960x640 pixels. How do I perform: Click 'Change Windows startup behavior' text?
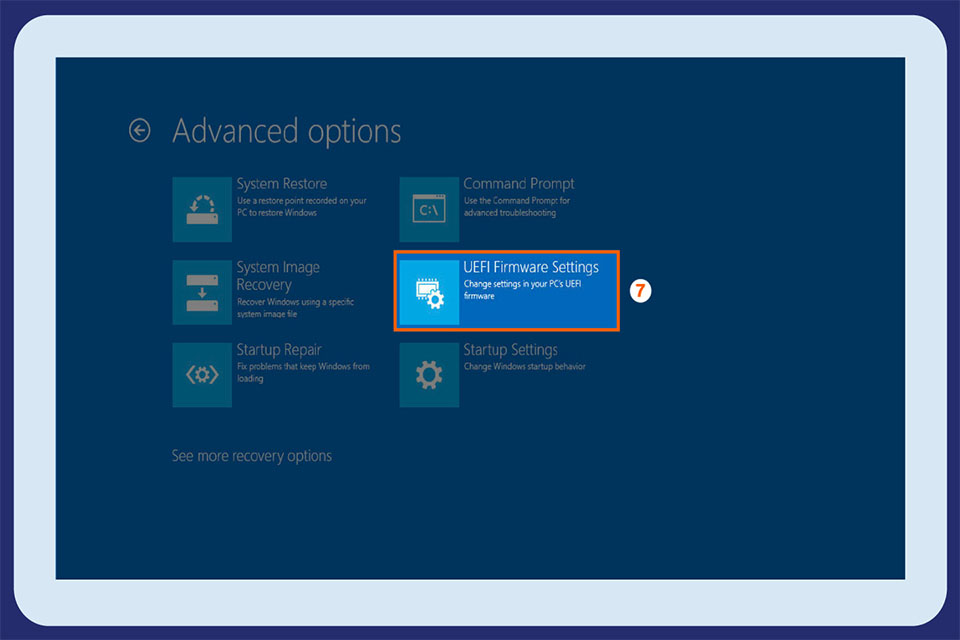click(525, 367)
